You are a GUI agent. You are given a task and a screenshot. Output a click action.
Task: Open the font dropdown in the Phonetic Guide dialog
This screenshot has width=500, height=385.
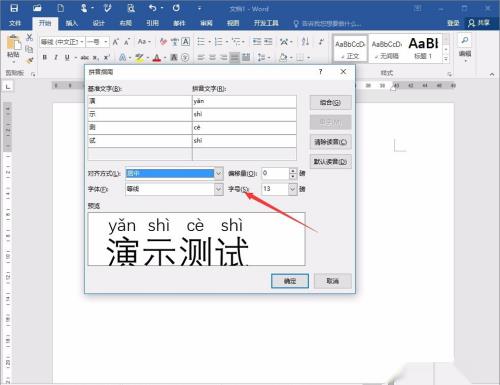pos(219,189)
